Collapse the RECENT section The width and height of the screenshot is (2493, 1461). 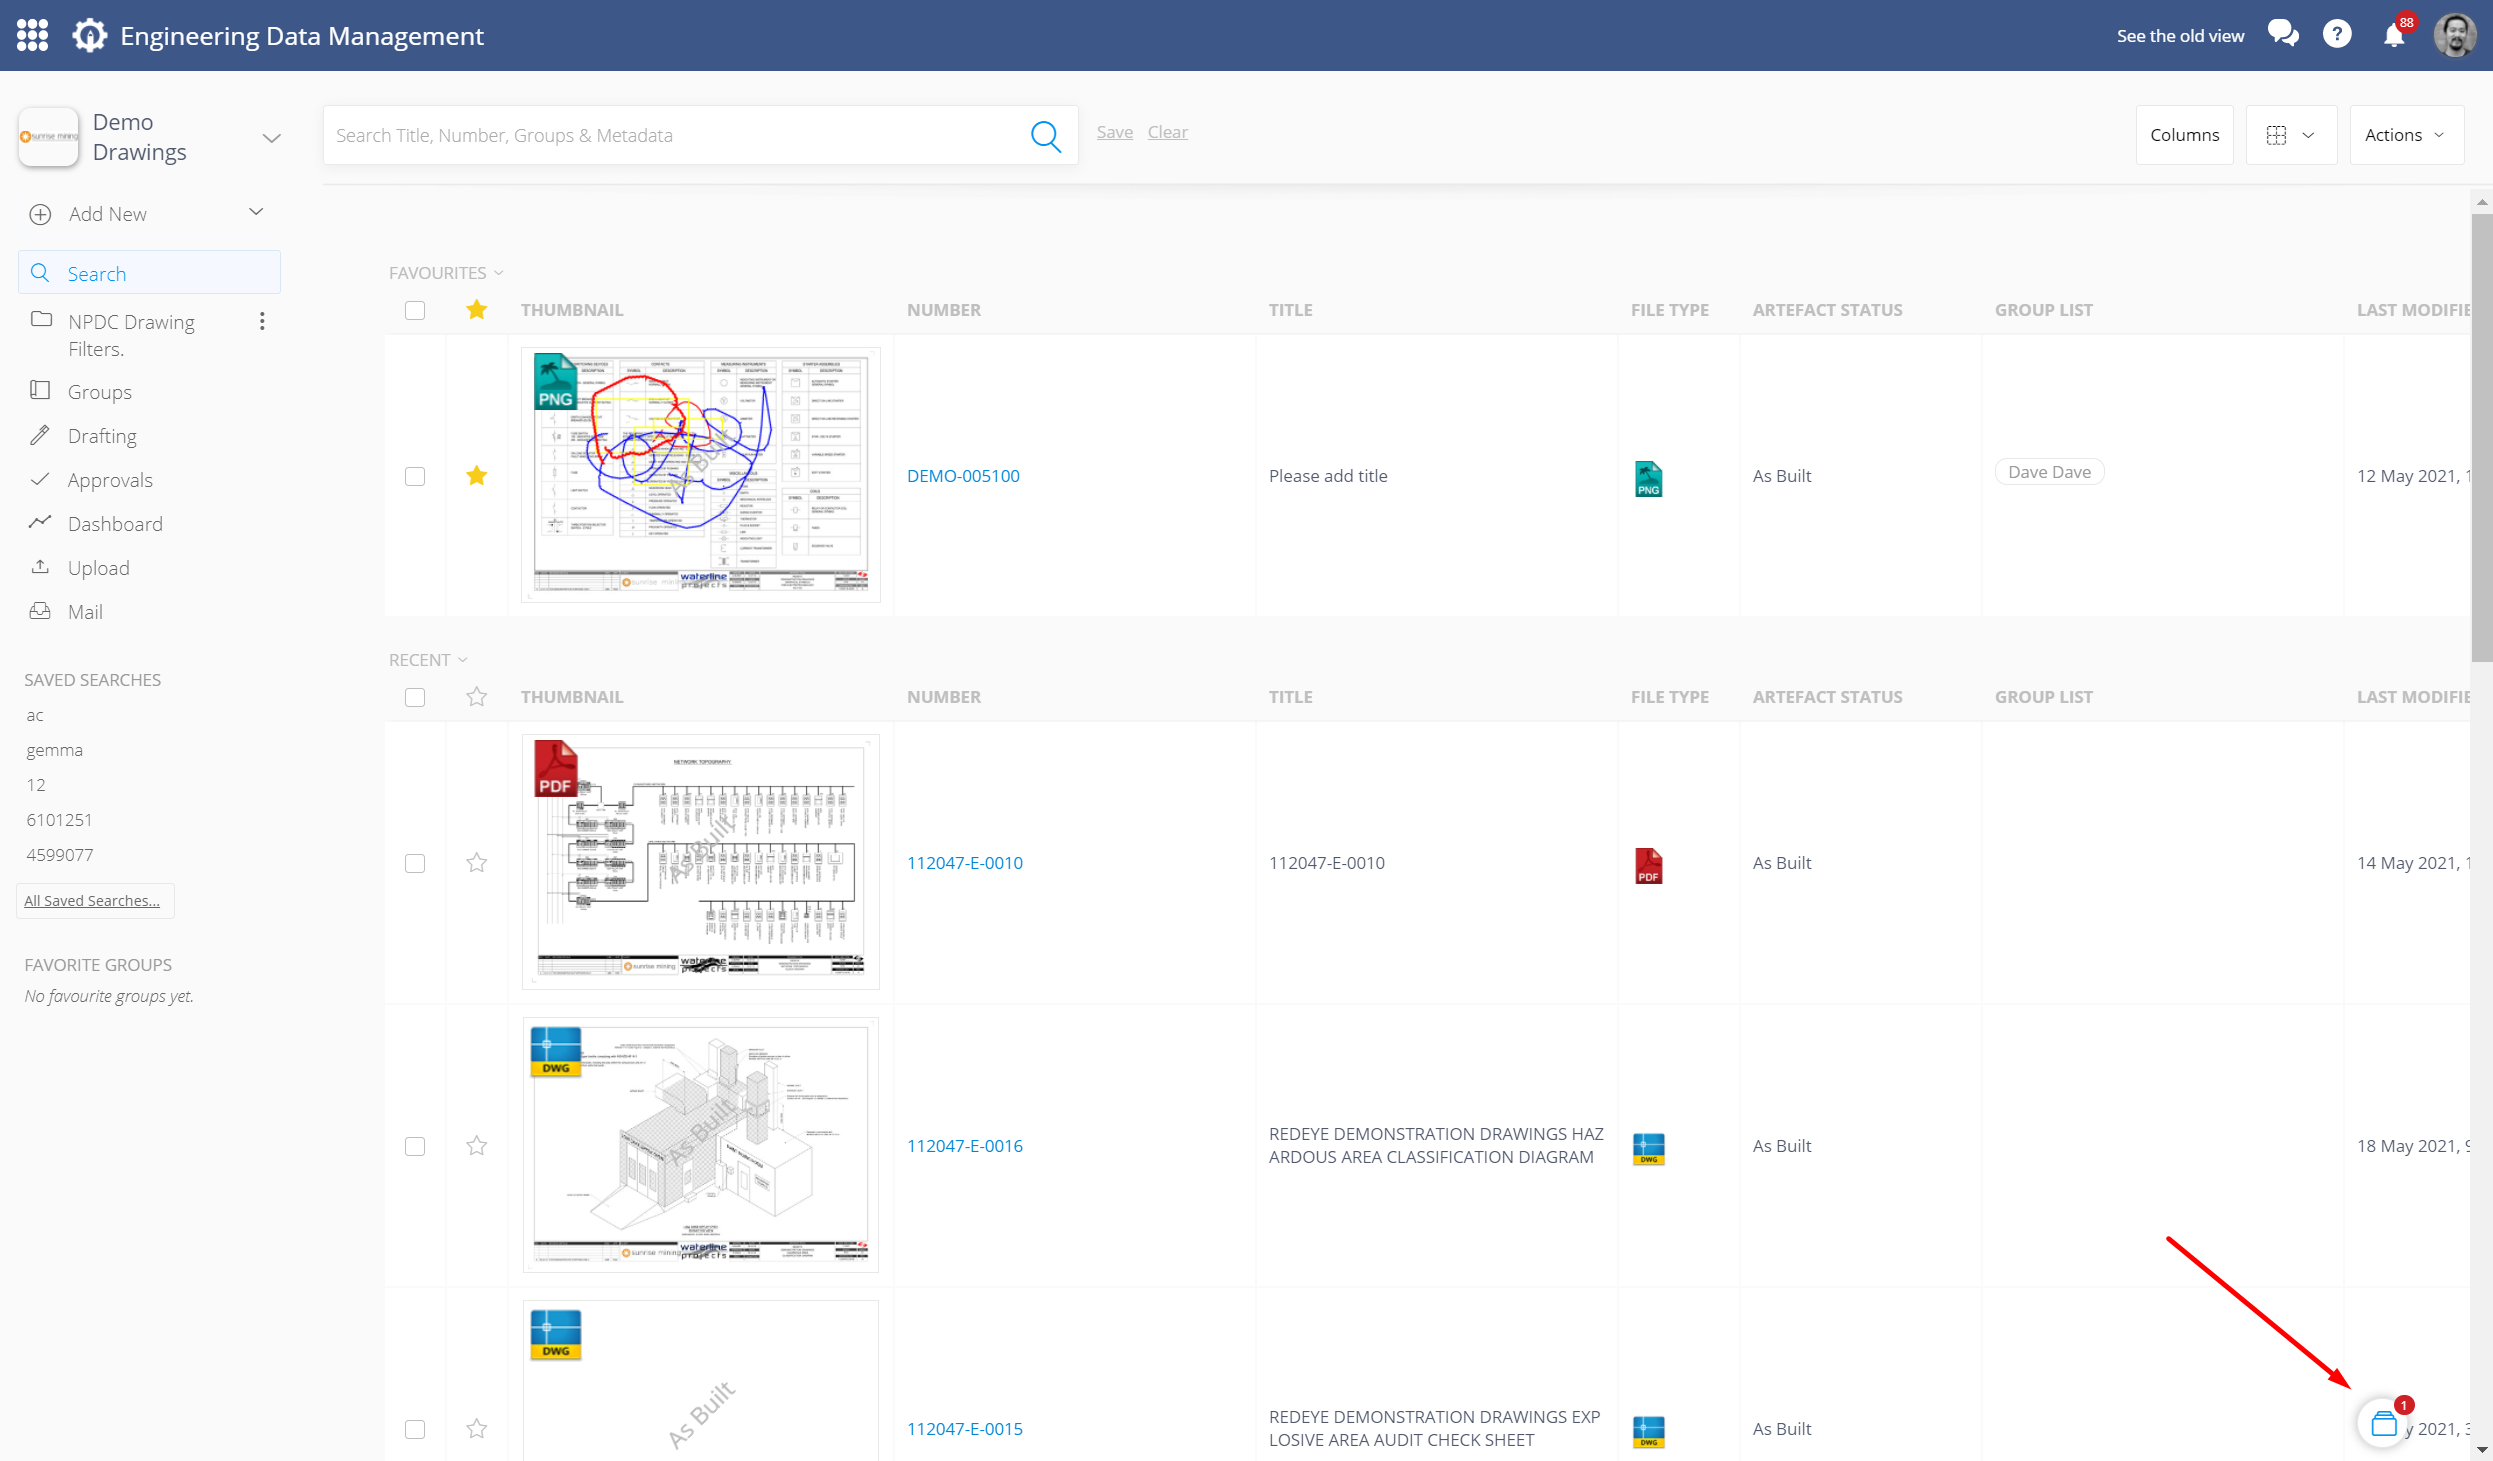click(428, 660)
